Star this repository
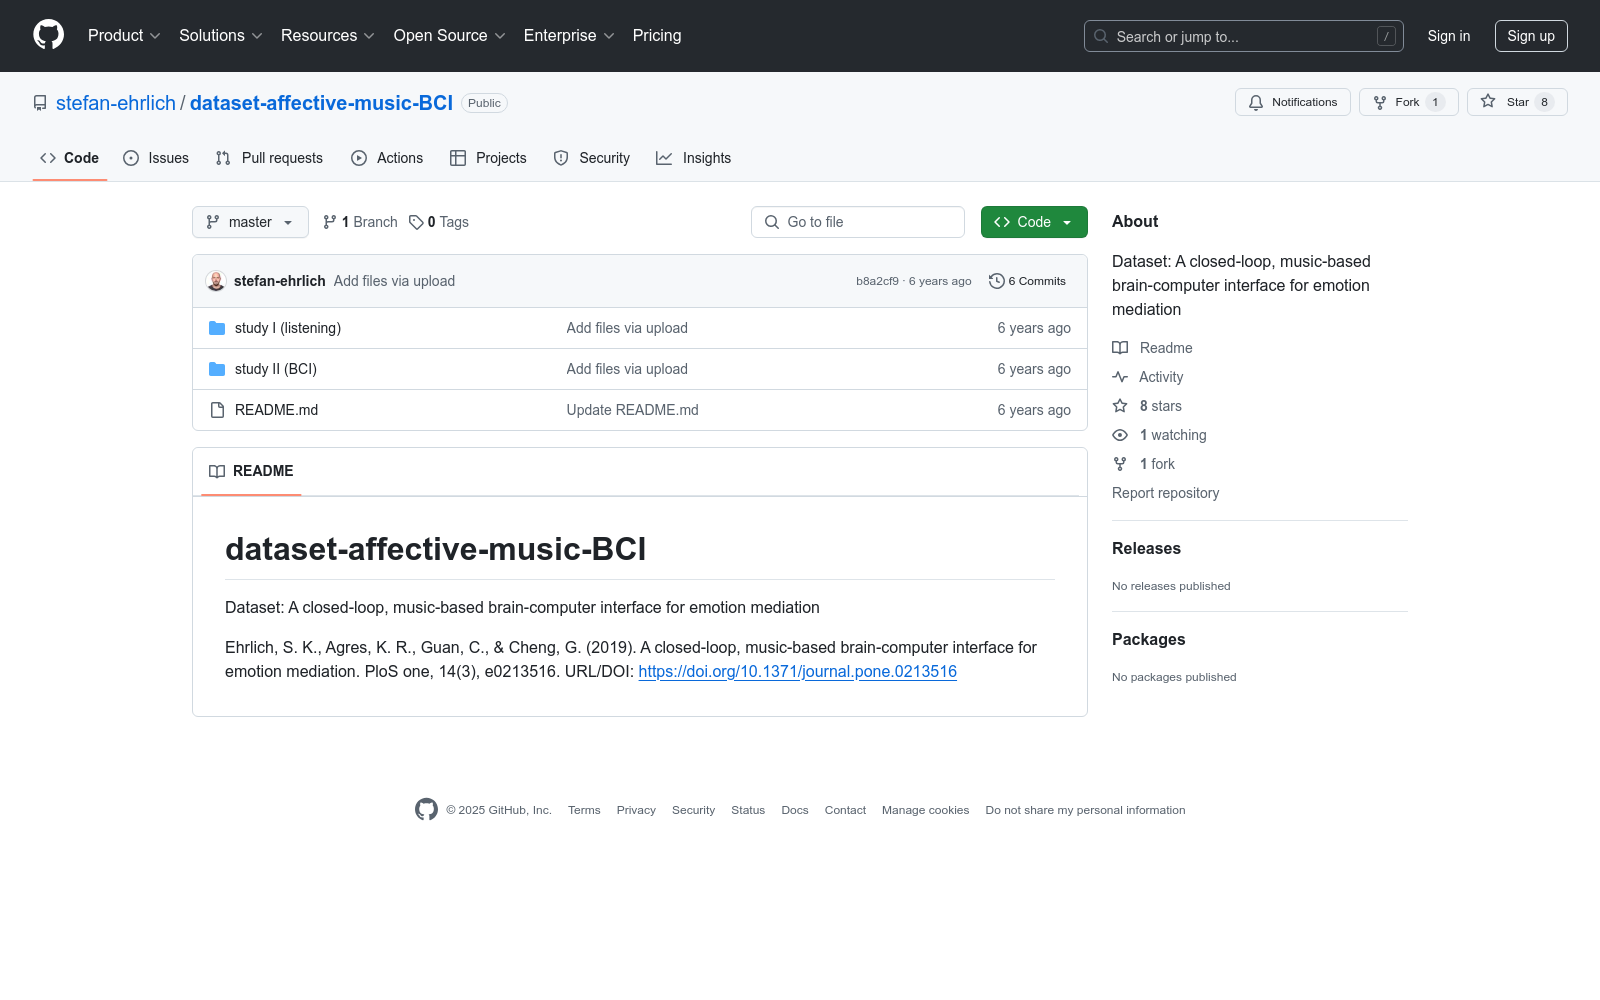The height and width of the screenshot is (1000, 1600). 1517,102
